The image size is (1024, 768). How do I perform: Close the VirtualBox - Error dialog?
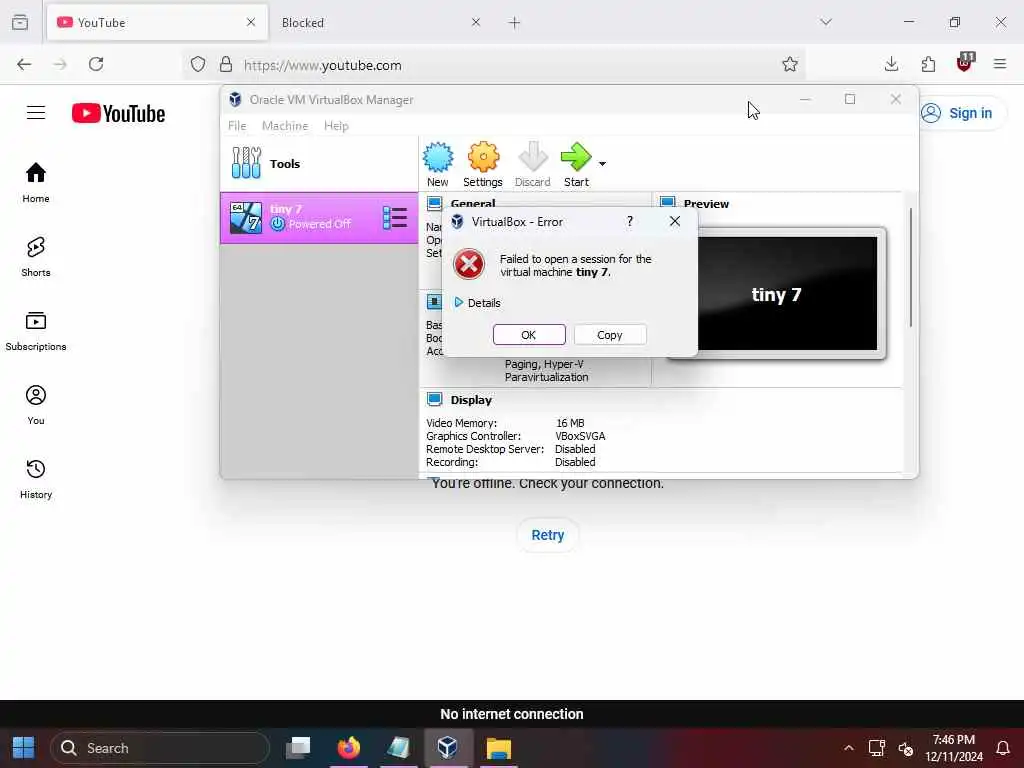(675, 221)
